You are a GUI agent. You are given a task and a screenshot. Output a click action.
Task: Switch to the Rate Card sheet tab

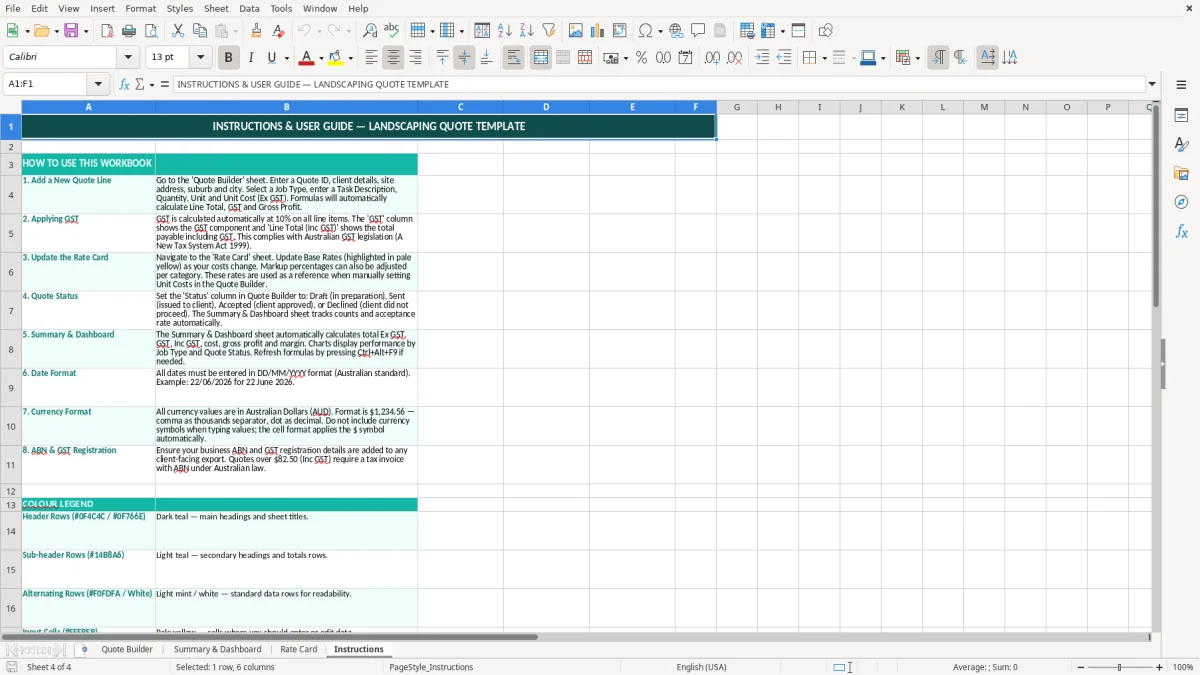pyautogui.click(x=298, y=650)
